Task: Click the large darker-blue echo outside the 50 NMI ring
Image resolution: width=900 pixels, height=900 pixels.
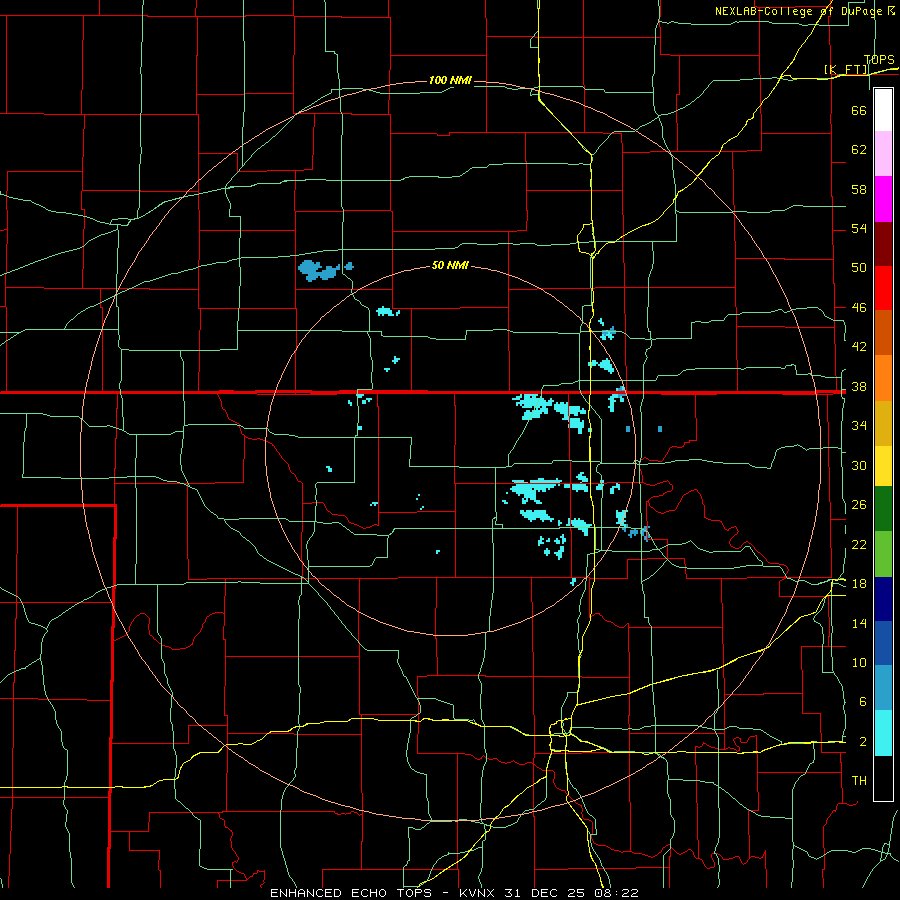Action: [319, 270]
